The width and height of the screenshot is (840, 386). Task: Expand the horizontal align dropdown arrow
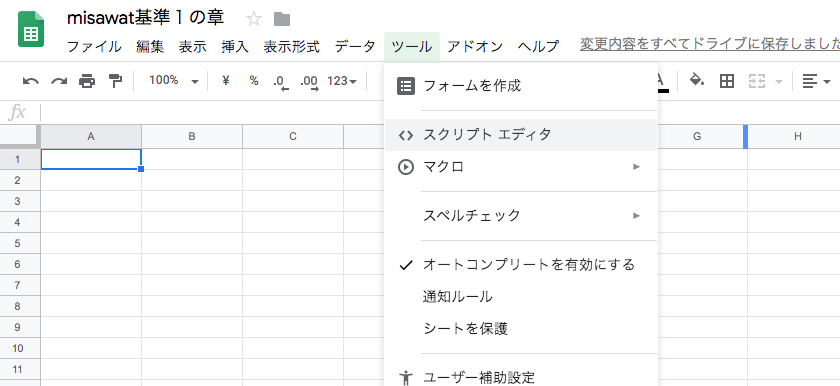tap(827, 82)
